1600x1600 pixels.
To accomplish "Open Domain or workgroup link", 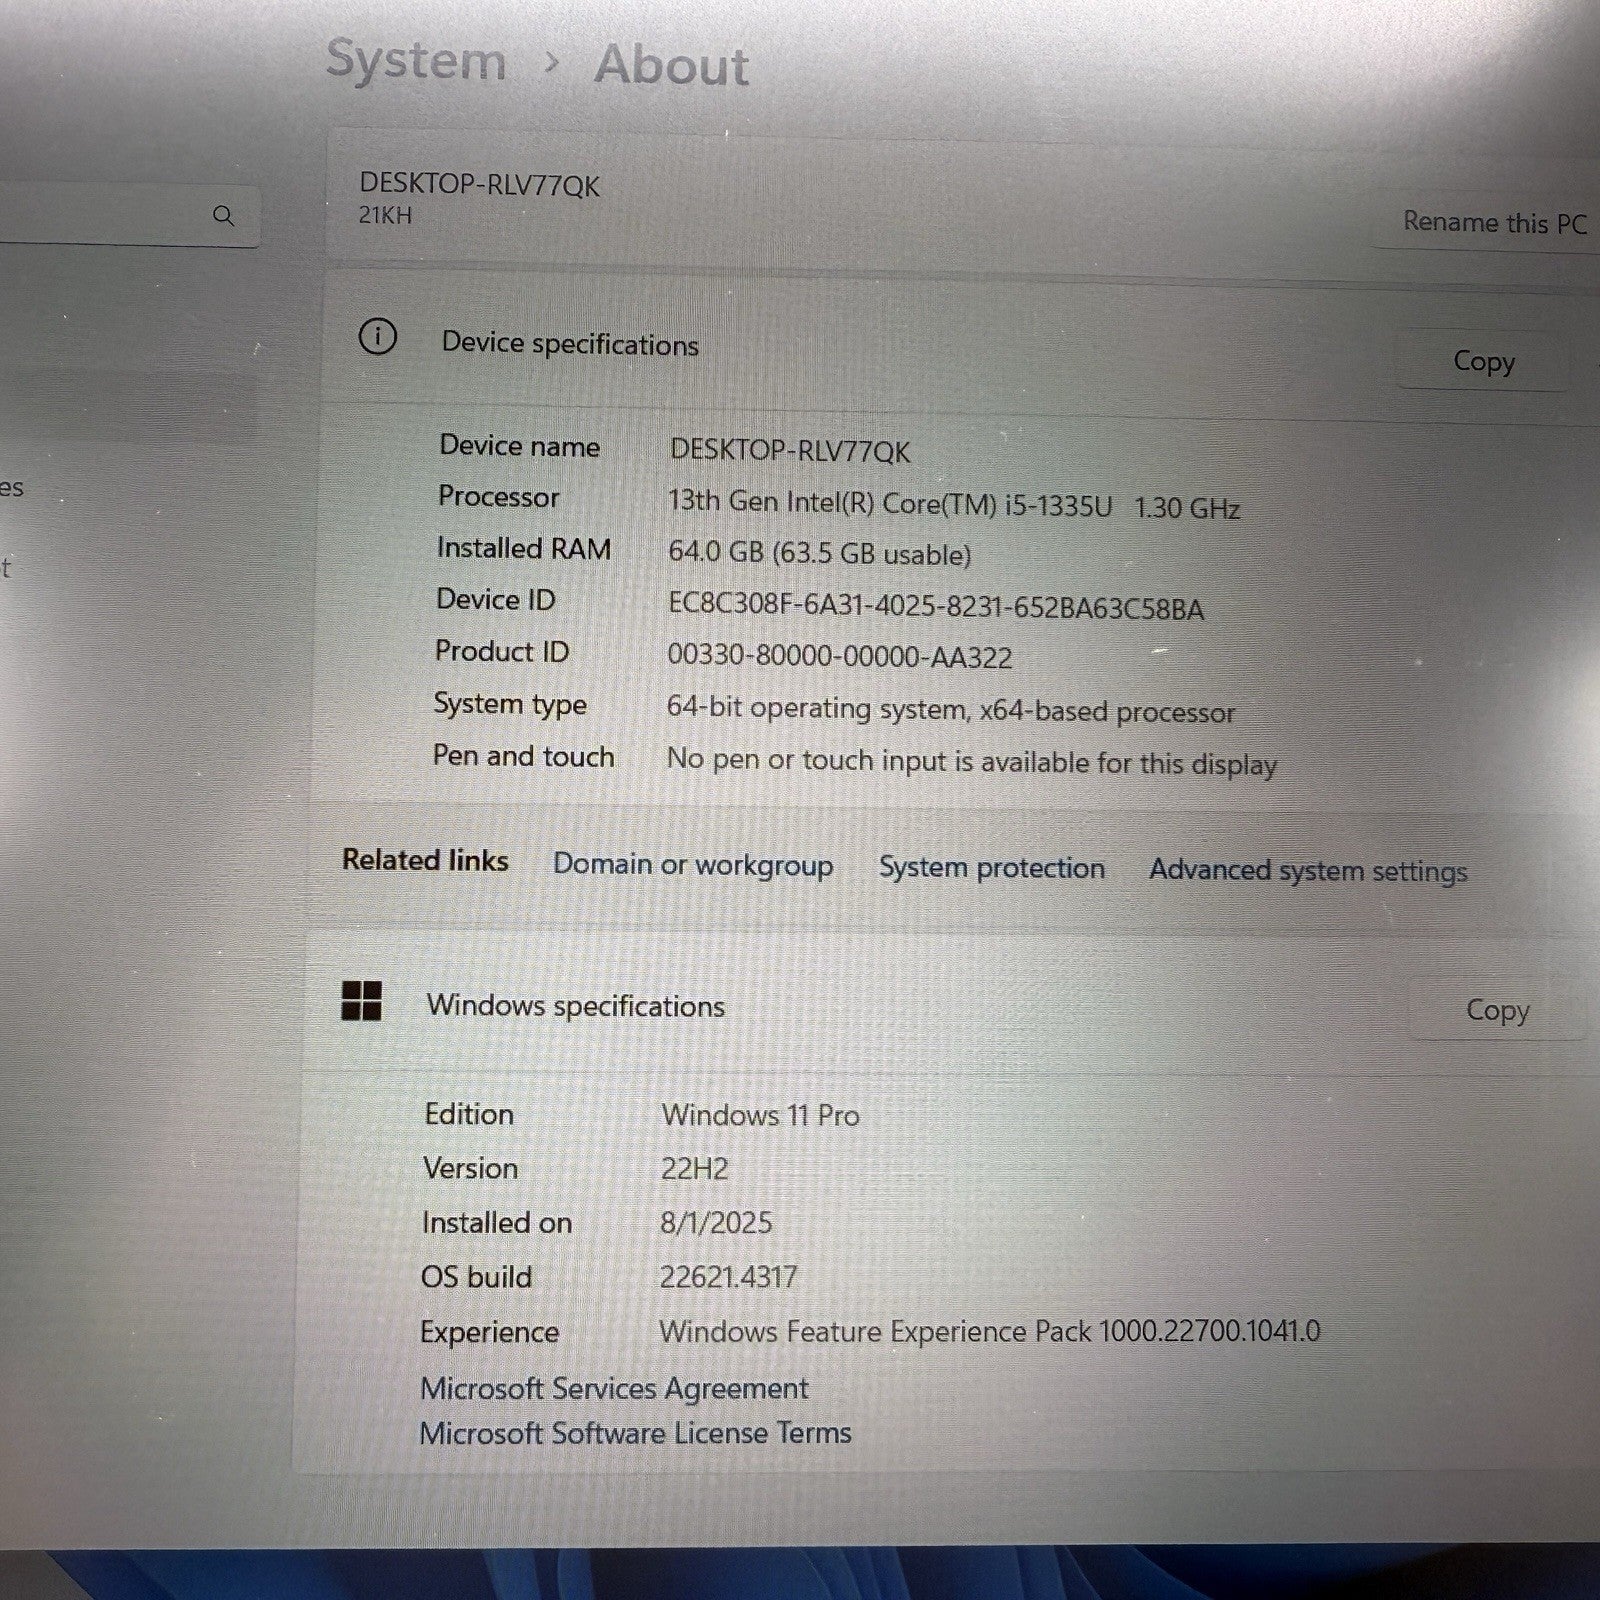I will pyautogui.click(x=693, y=865).
